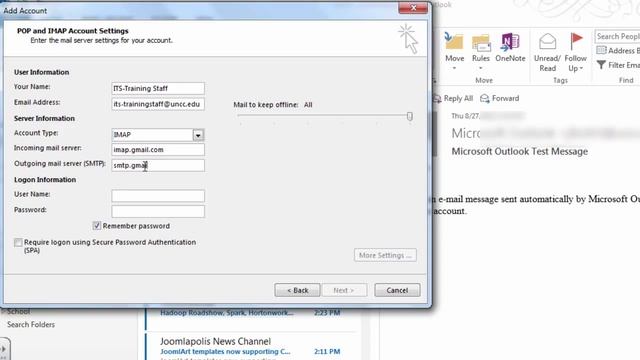The image size is (640, 360).
Task: Open Follow Up flag icon
Action: (576, 42)
